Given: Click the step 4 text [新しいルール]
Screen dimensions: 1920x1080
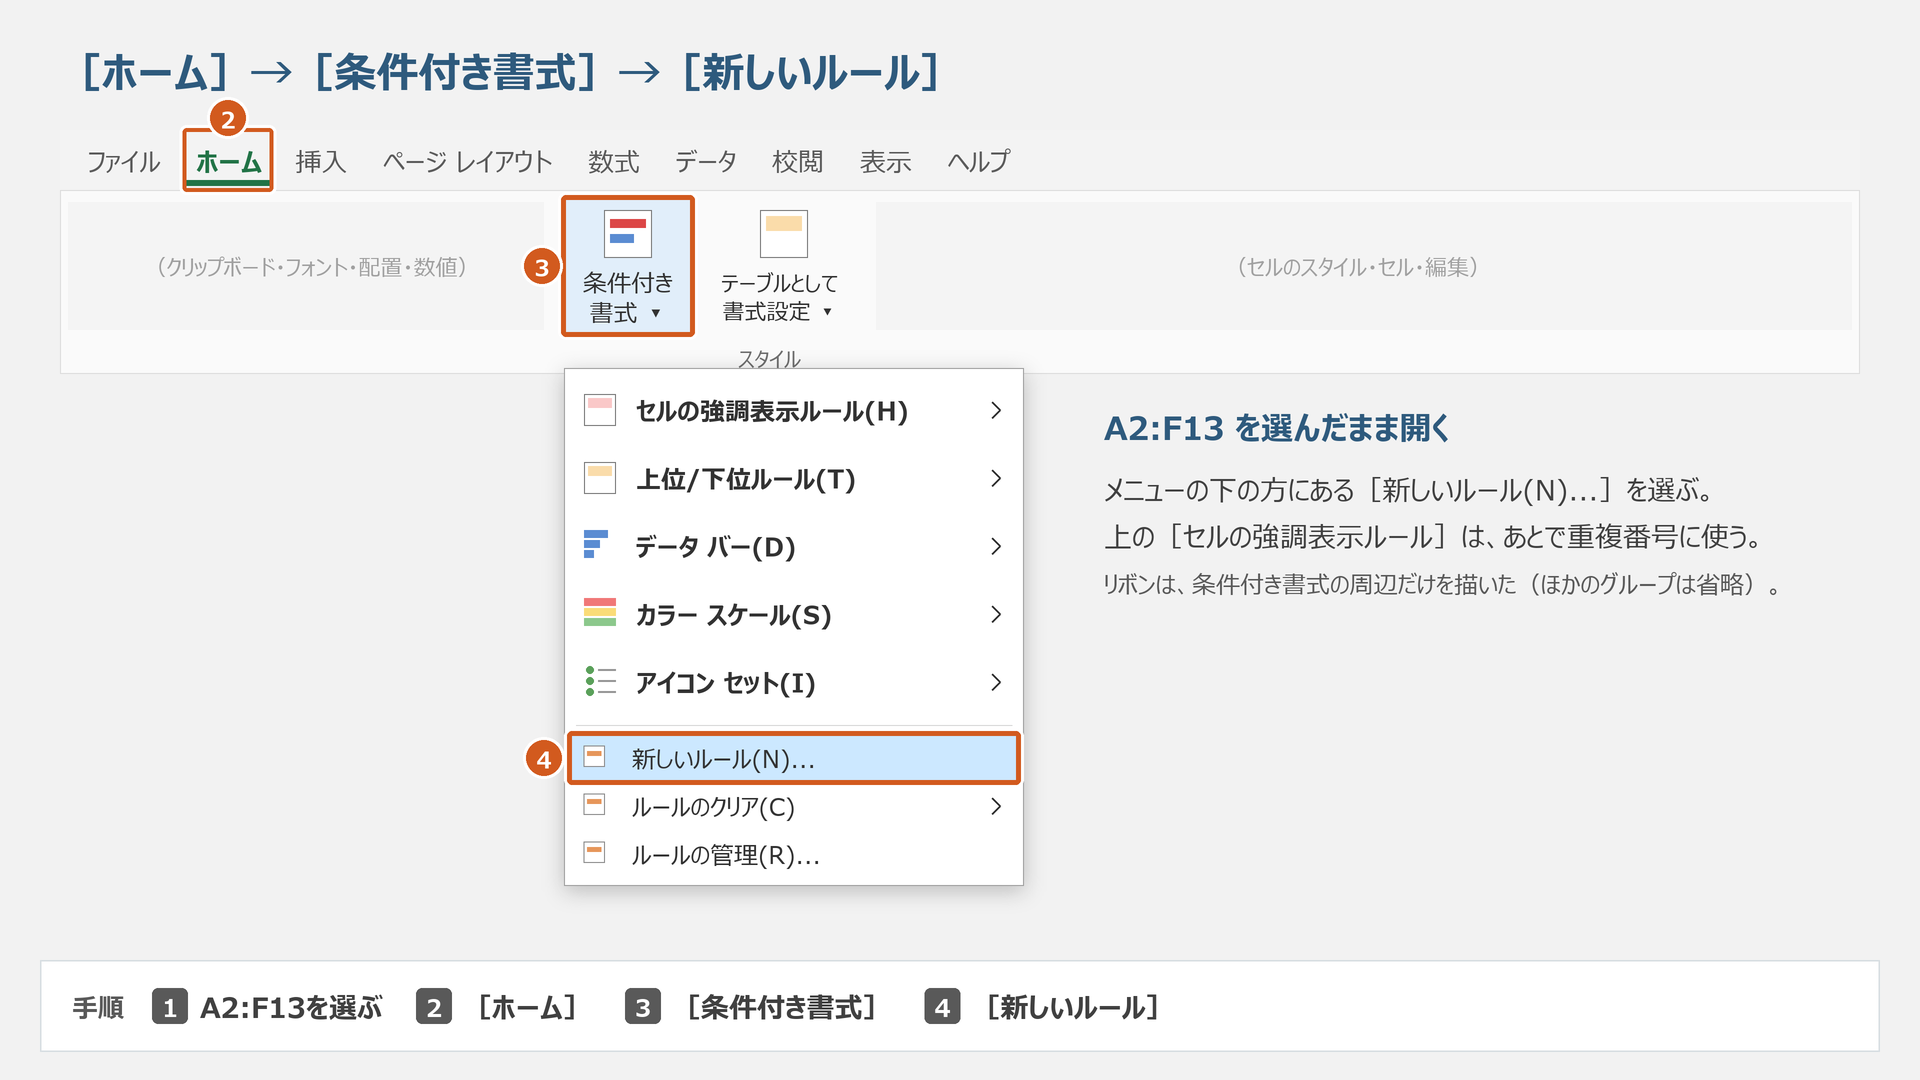Looking at the screenshot, I should click(1071, 1007).
